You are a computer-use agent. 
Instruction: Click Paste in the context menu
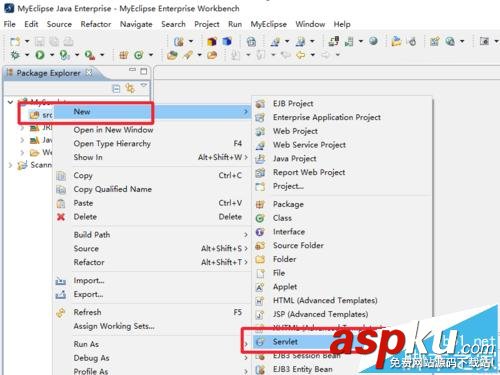(x=153, y=203)
